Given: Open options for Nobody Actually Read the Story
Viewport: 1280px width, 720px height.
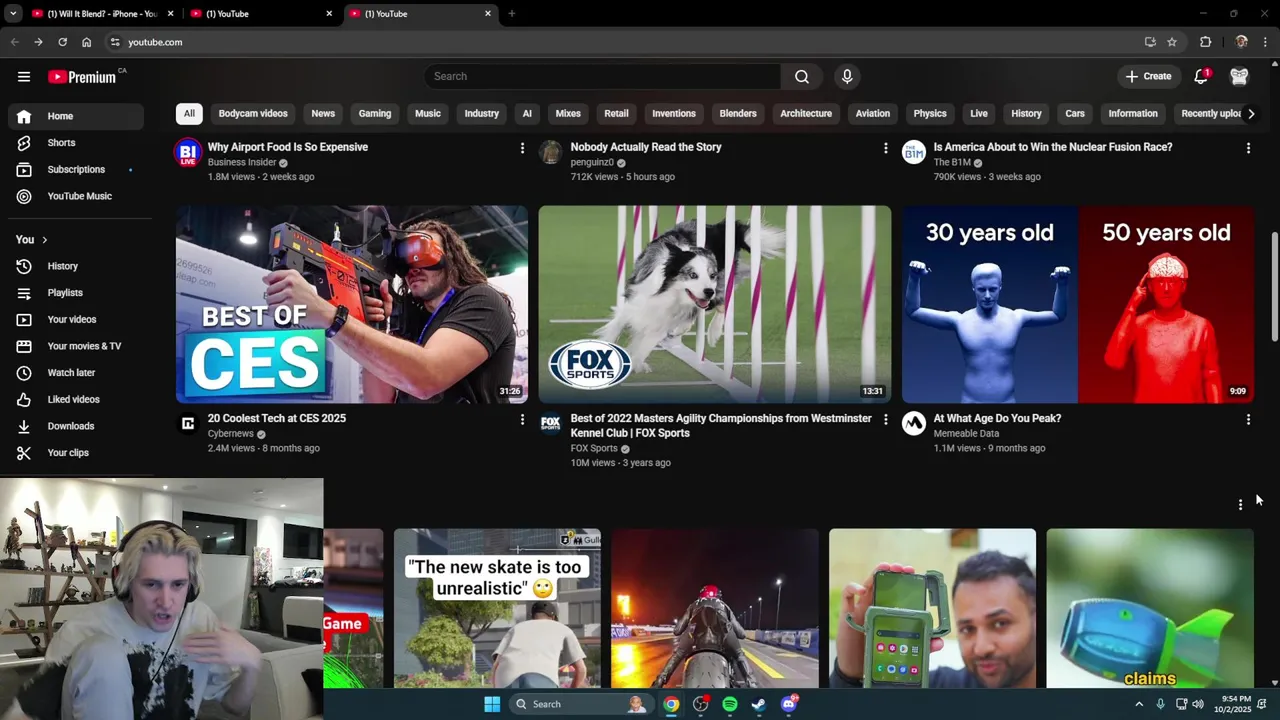Looking at the screenshot, I should point(885,148).
